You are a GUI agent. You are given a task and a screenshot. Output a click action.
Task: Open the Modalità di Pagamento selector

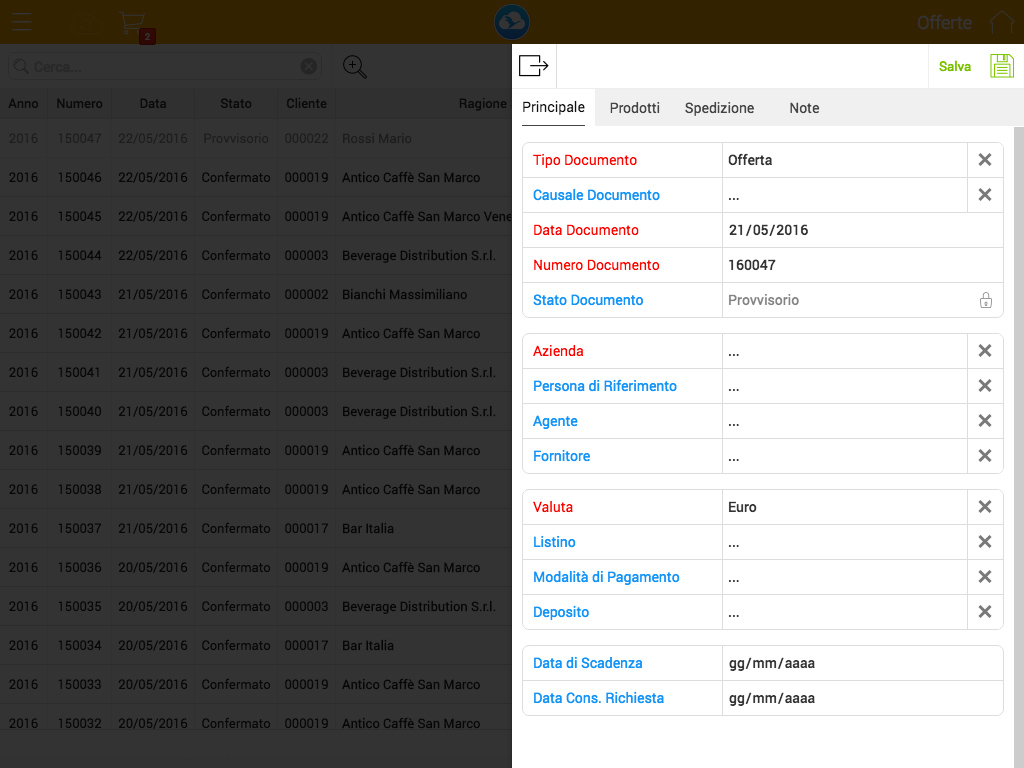[x=844, y=577]
